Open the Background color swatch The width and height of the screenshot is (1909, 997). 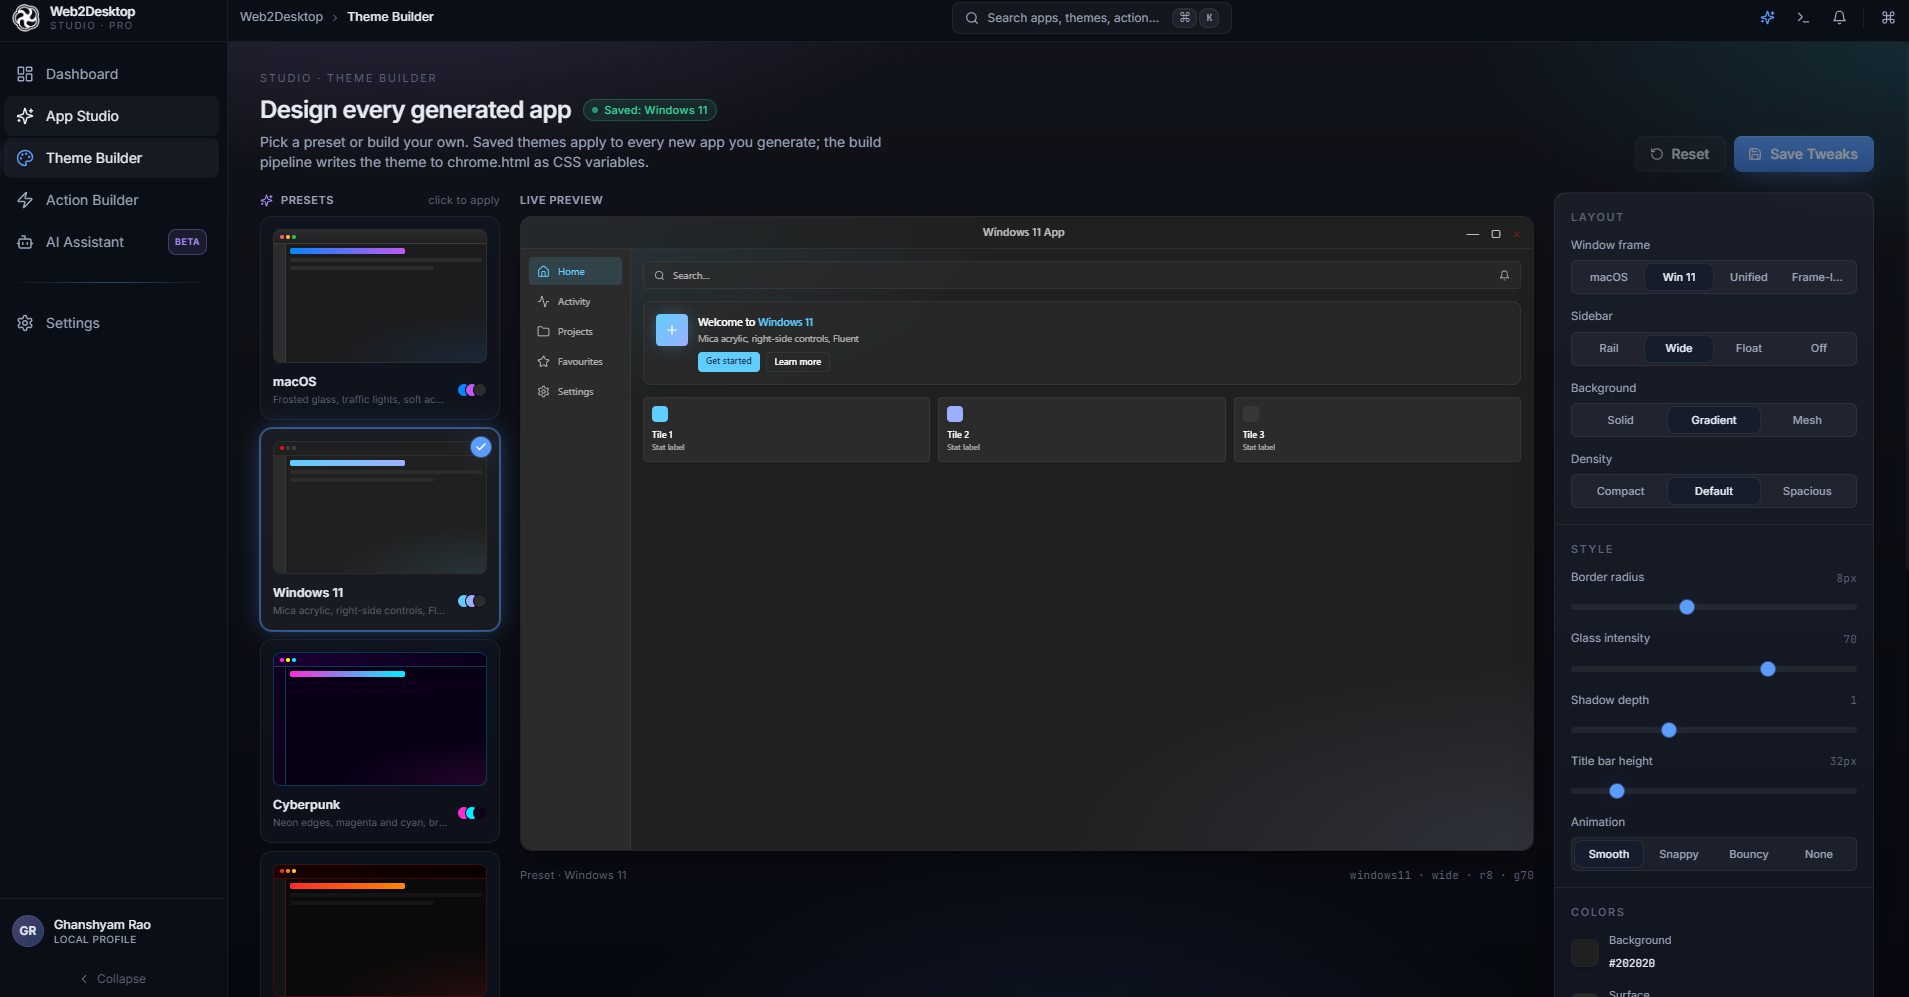1585,952
